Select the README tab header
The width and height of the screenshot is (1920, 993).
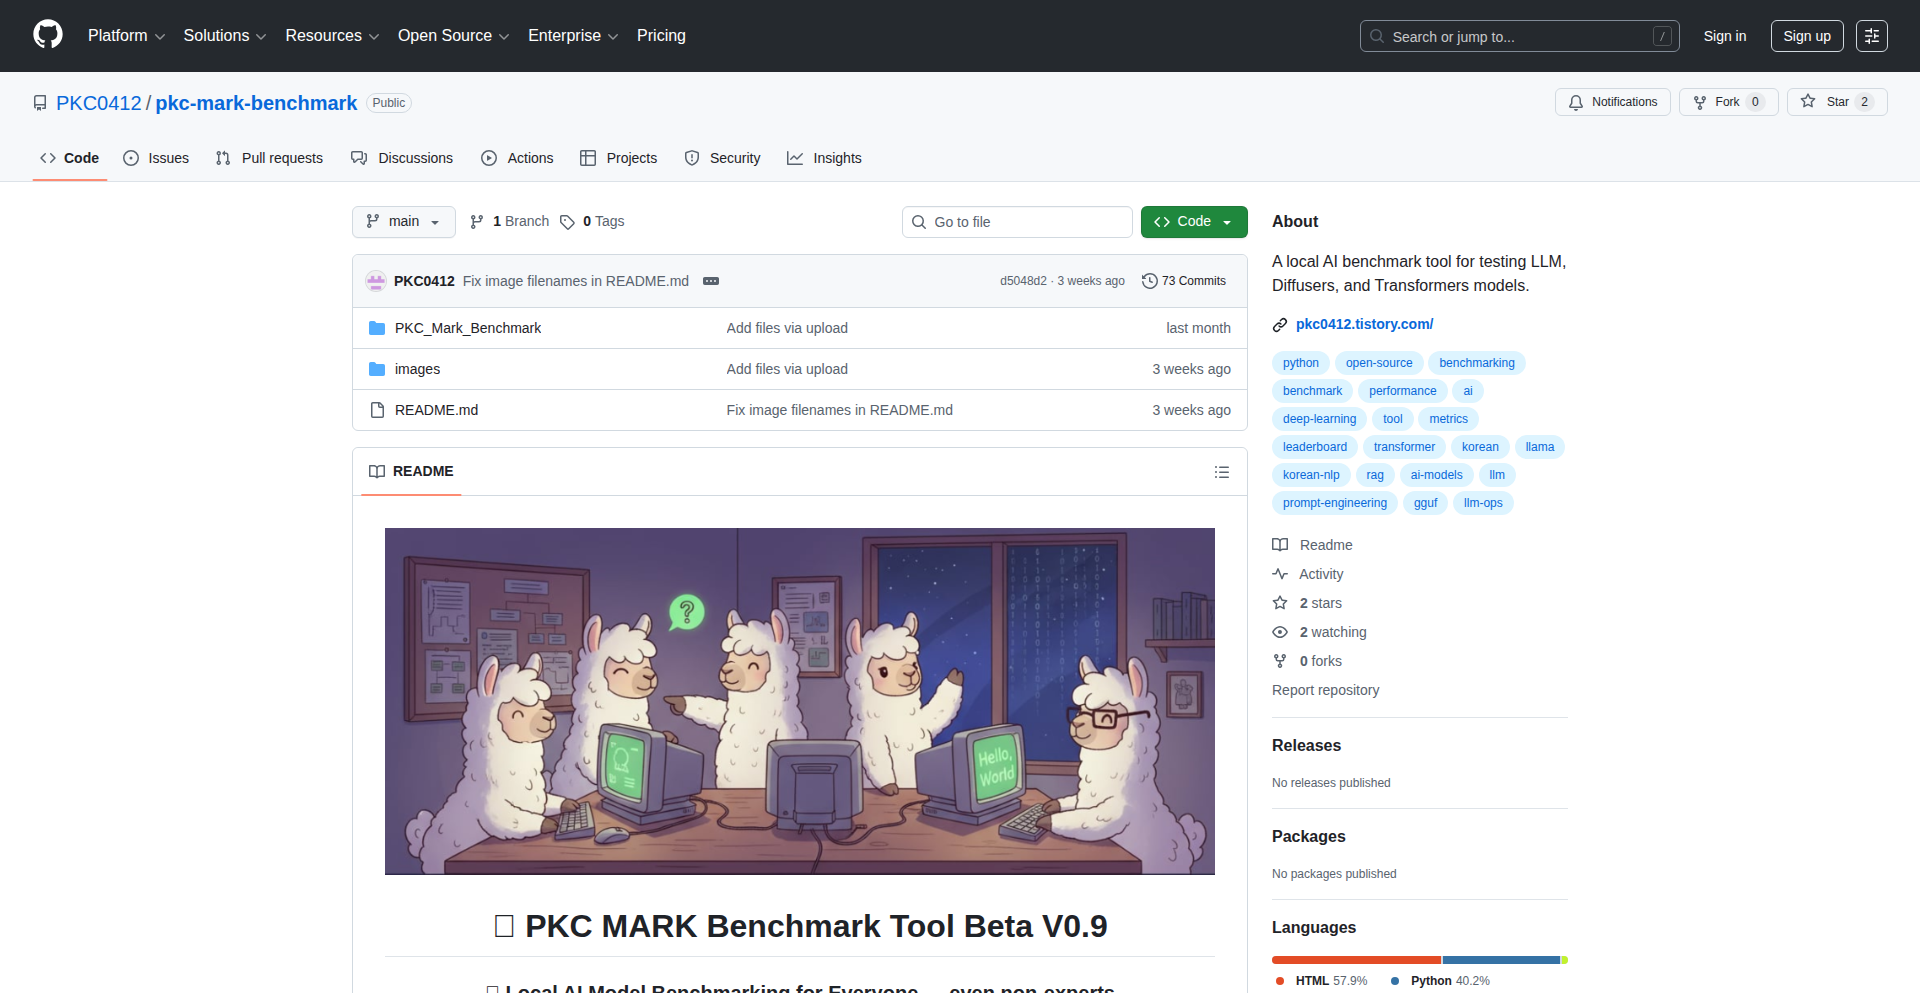tap(411, 471)
